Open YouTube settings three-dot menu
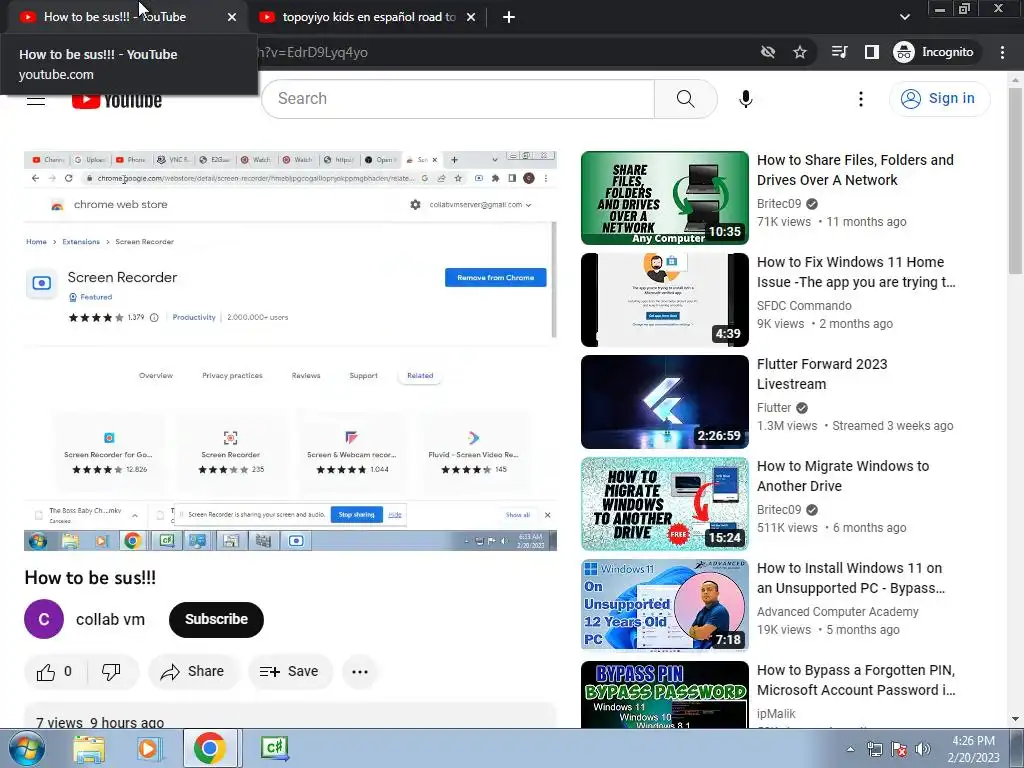 coord(860,99)
